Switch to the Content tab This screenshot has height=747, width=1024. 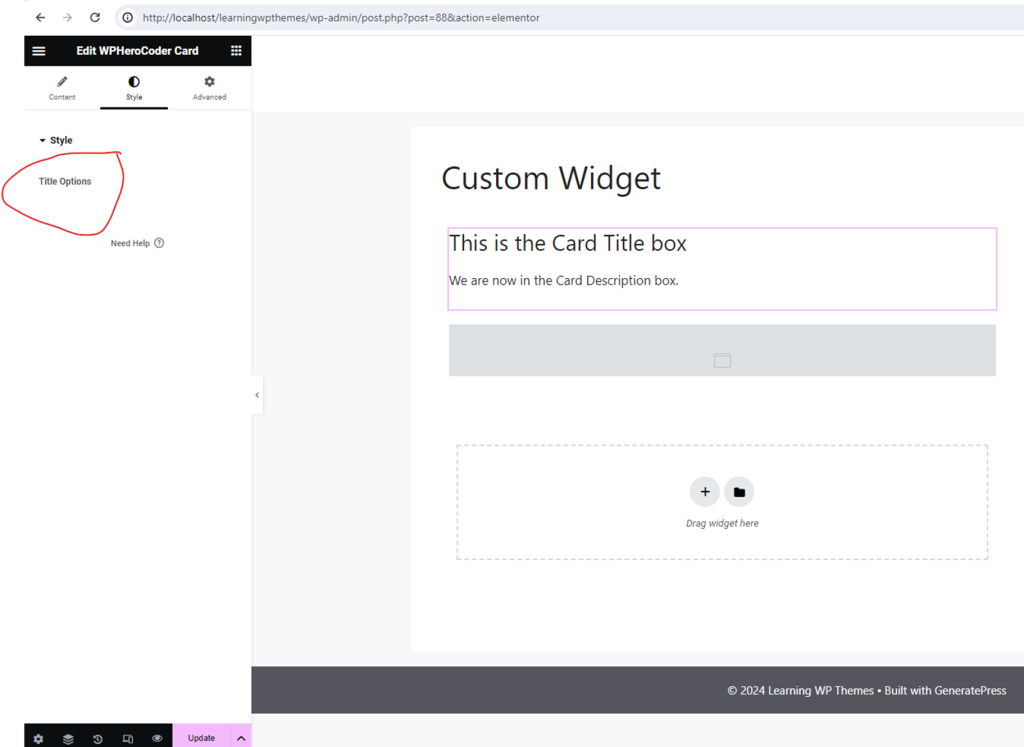[61, 87]
